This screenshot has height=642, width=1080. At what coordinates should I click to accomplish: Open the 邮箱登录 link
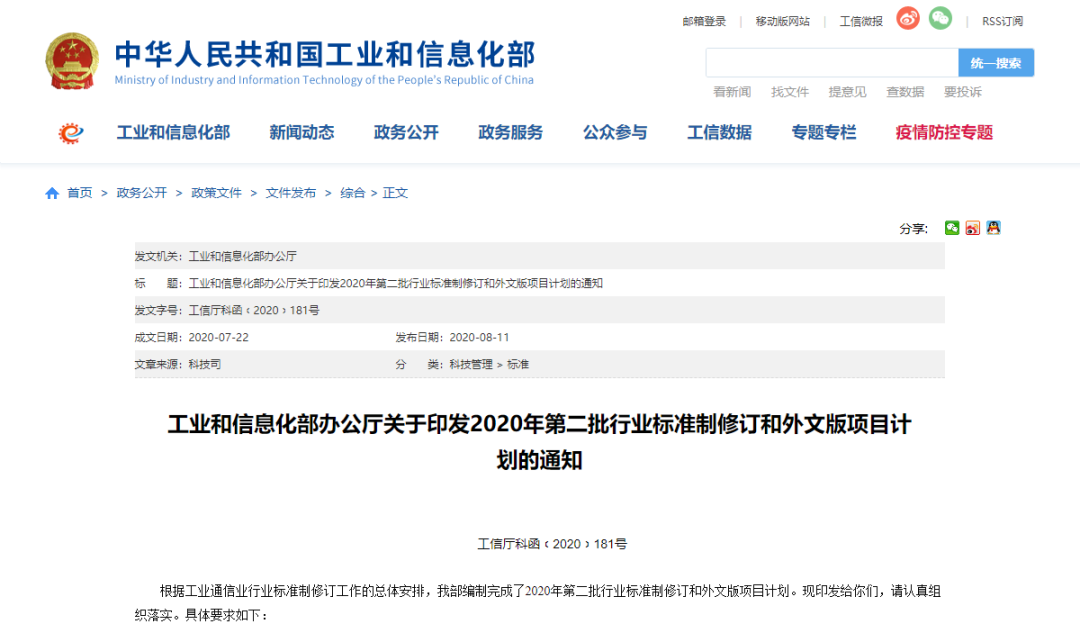pyautogui.click(x=704, y=21)
